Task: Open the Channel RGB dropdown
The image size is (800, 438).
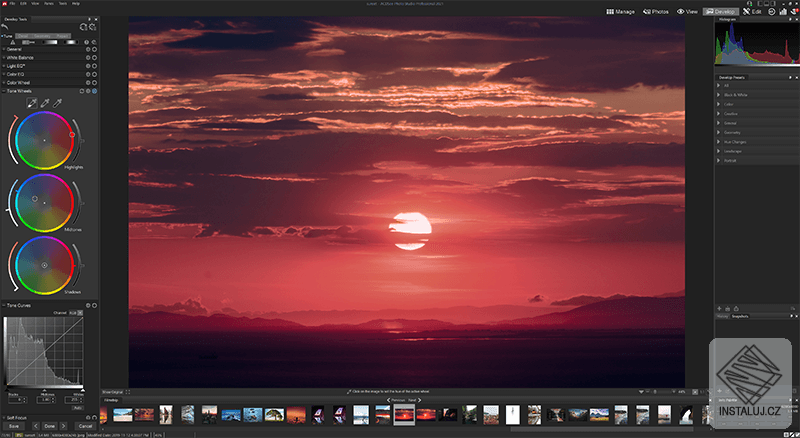Action: (x=76, y=312)
